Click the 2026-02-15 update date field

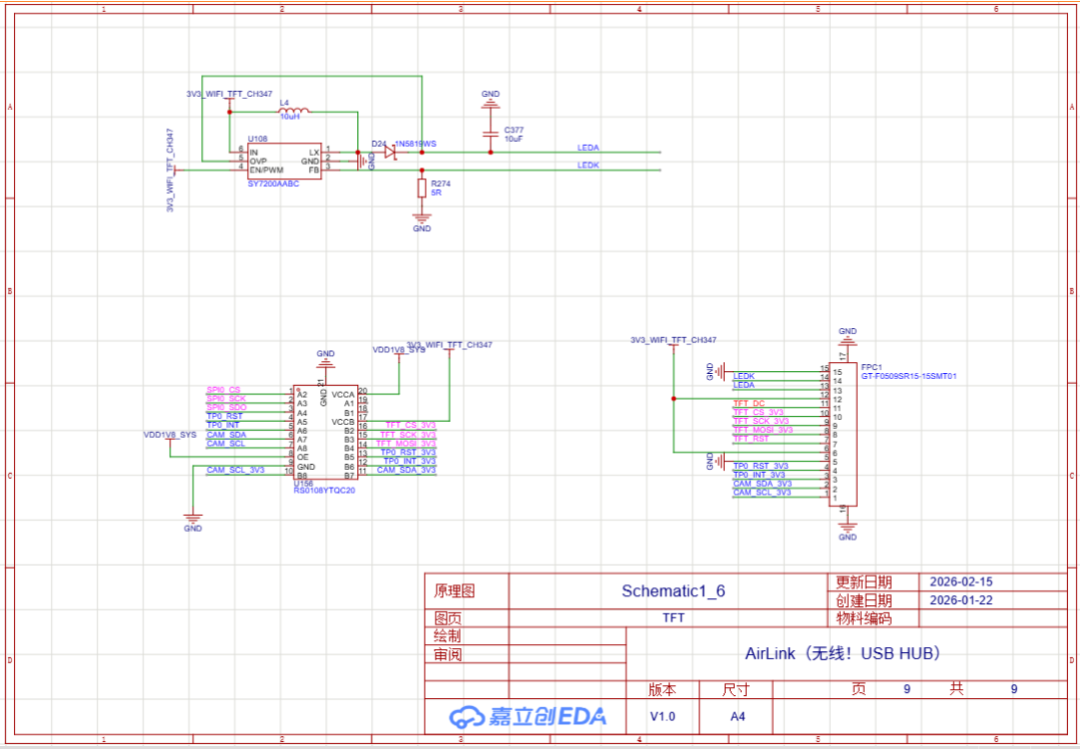(x=961, y=582)
